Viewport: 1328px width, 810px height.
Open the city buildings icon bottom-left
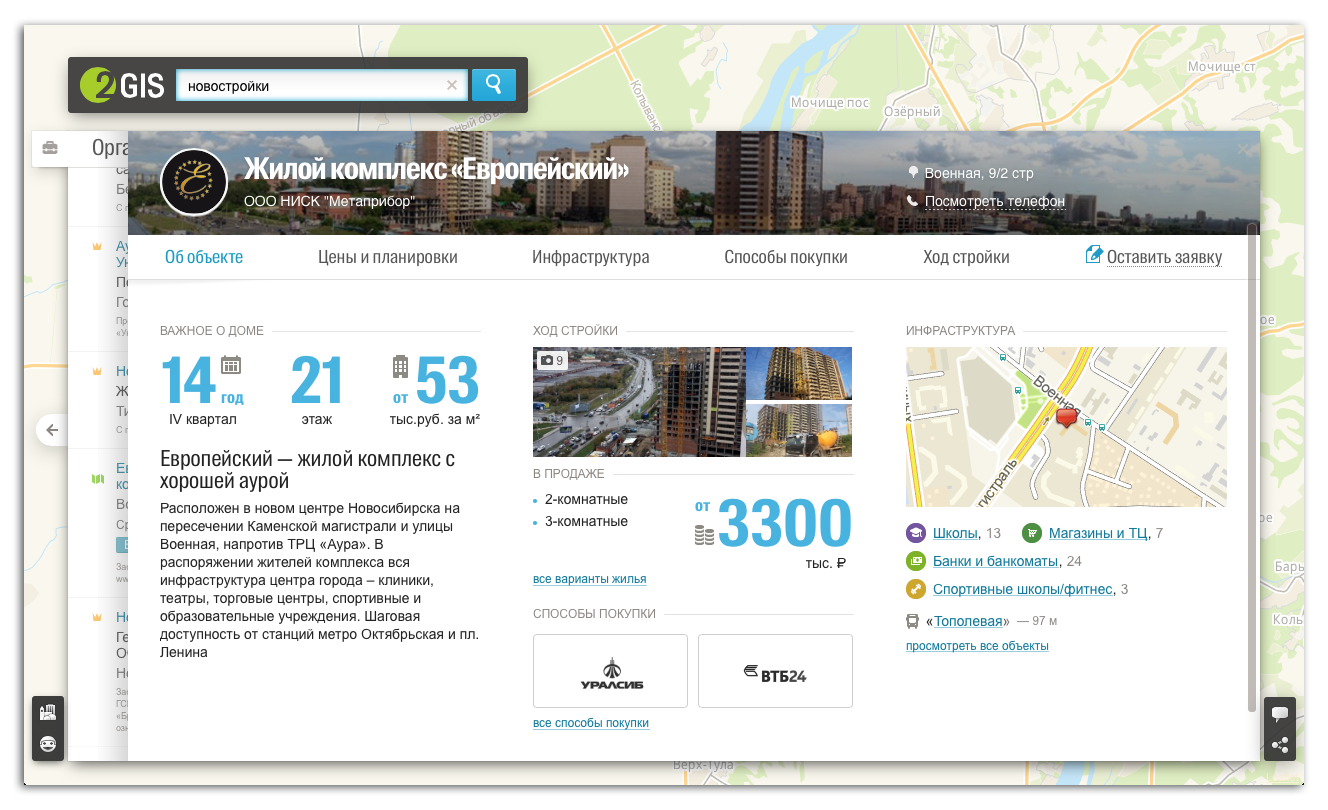48,712
